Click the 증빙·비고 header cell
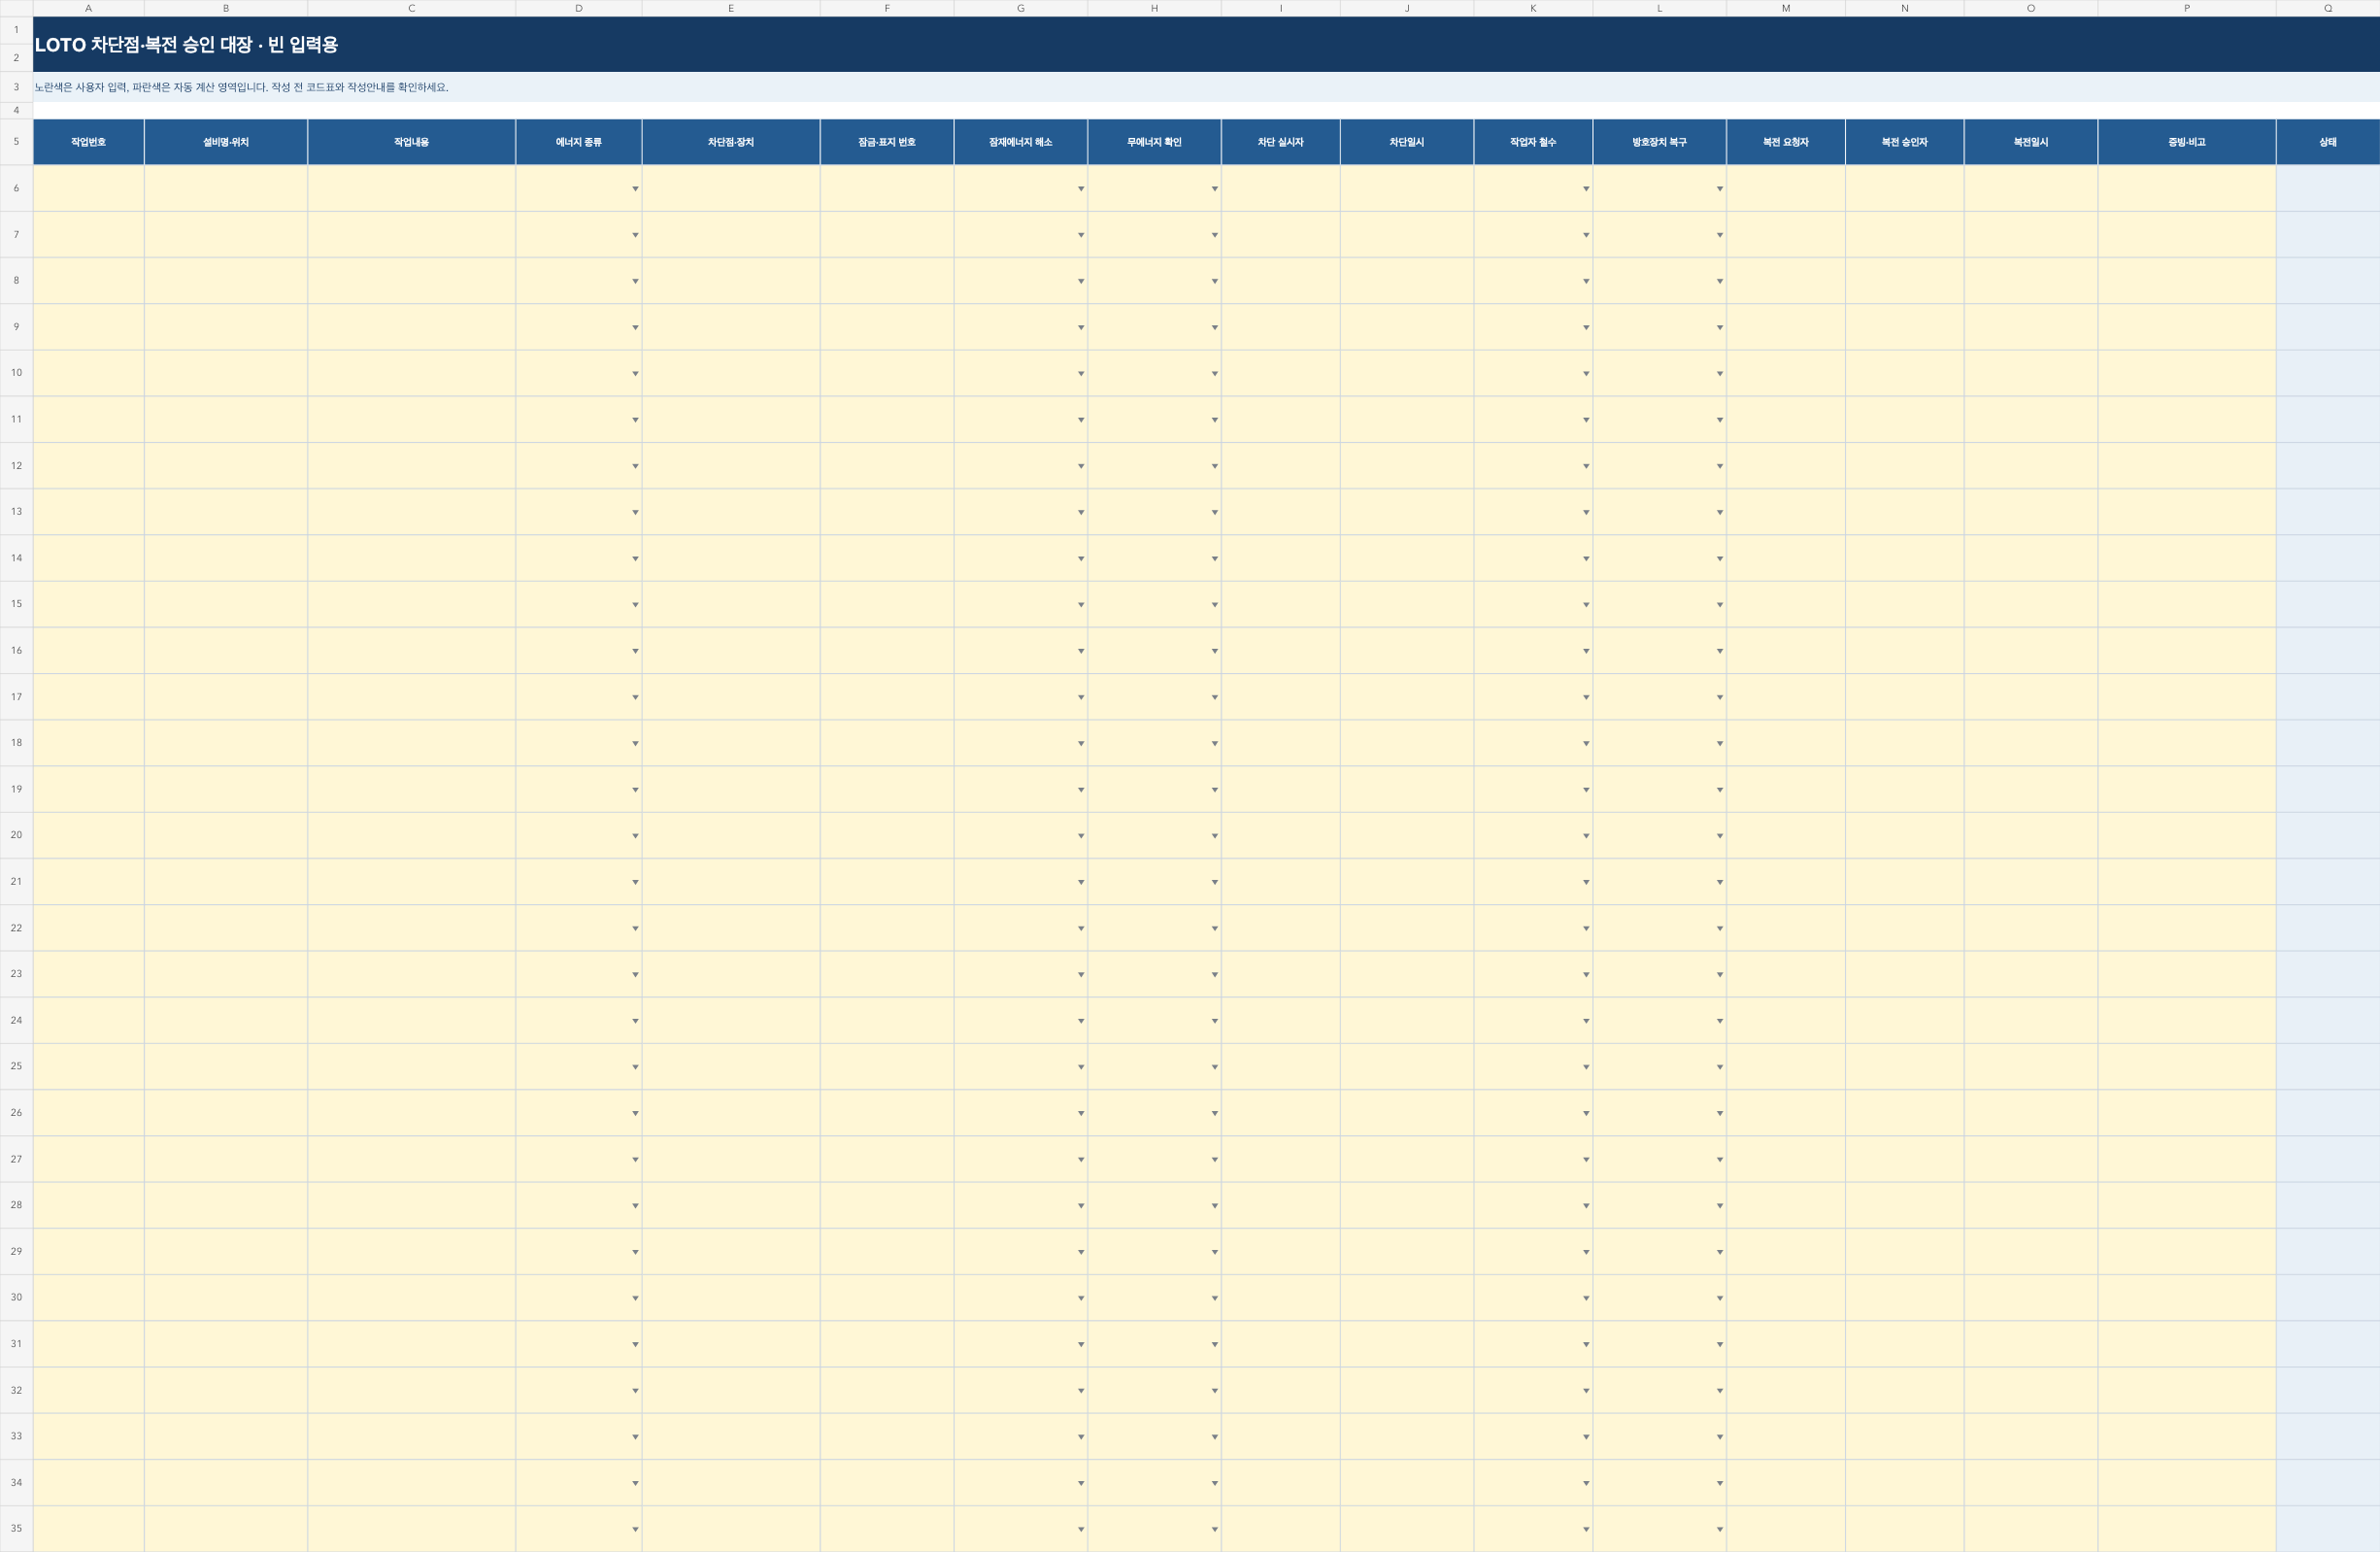2380x1552 pixels. pyautogui.click(x=2187, y=142)
